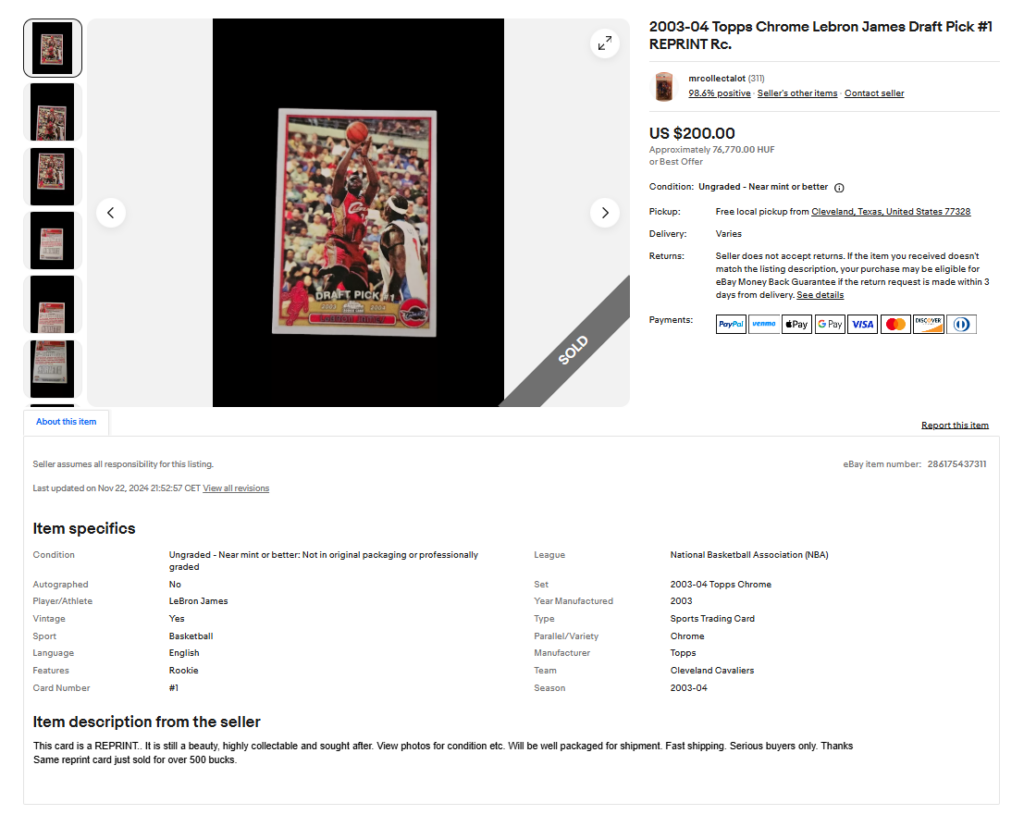
Task: Click the Mastercard payment icon
Action: pos(895,324)
